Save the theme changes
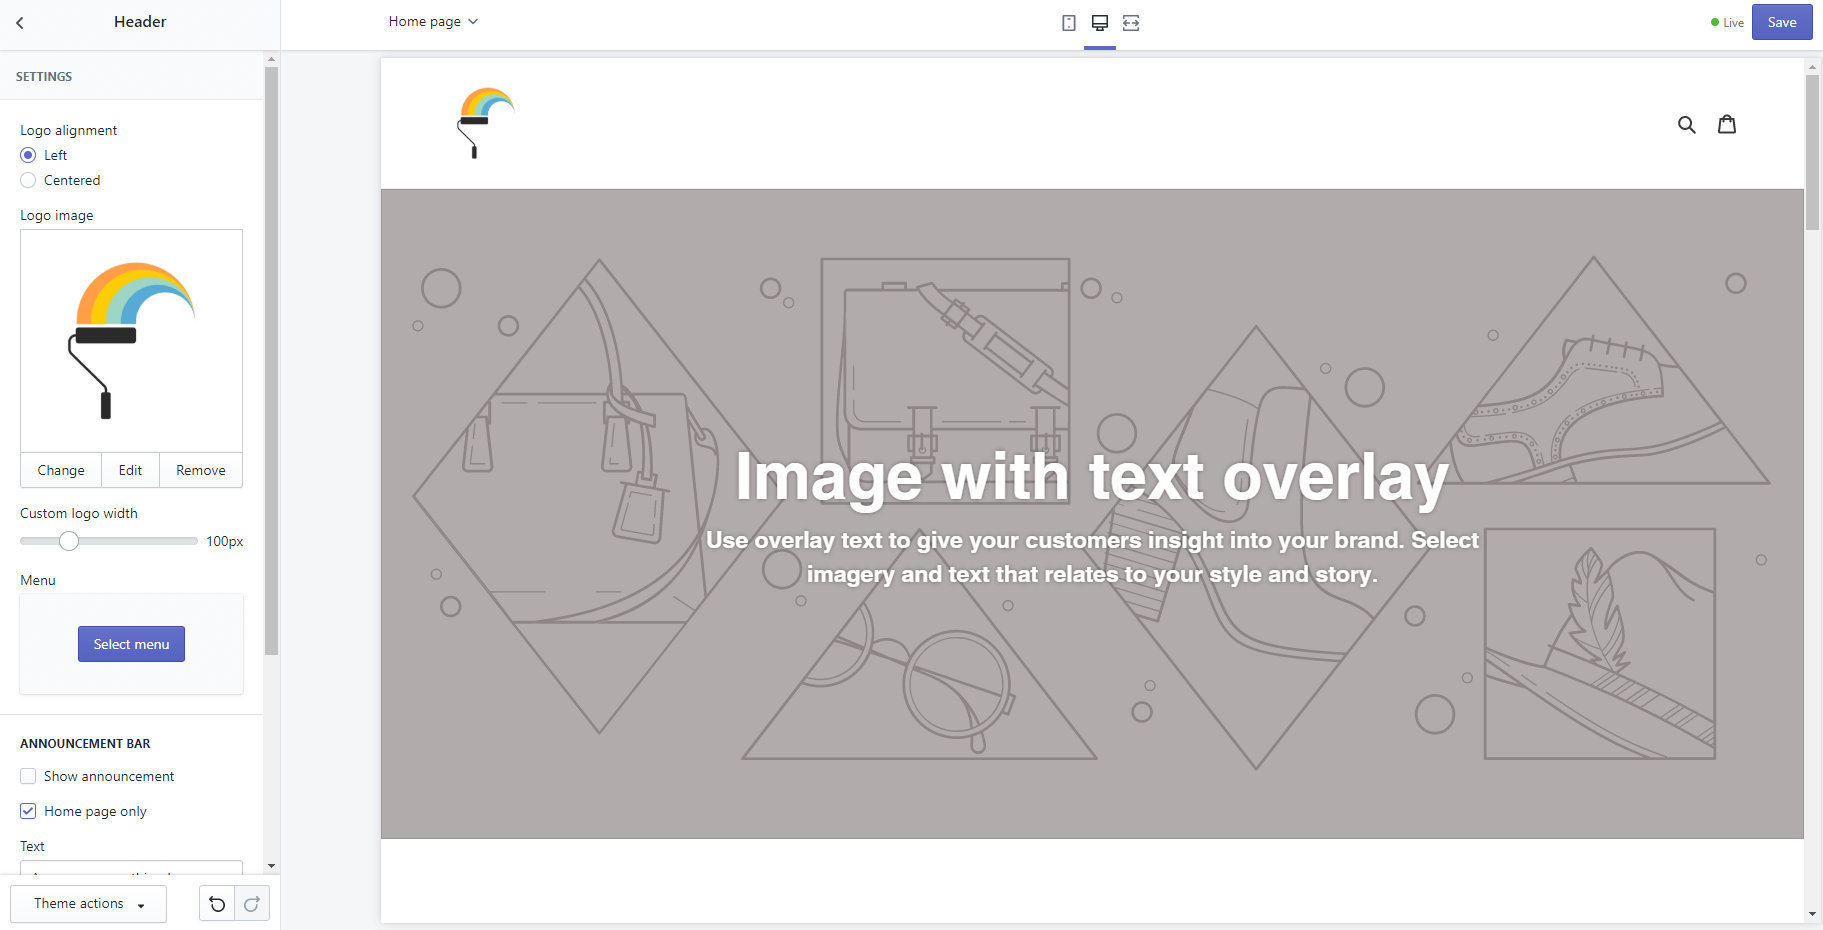1823x930 pixels. pyautogui.click(x=1781, y=21)
